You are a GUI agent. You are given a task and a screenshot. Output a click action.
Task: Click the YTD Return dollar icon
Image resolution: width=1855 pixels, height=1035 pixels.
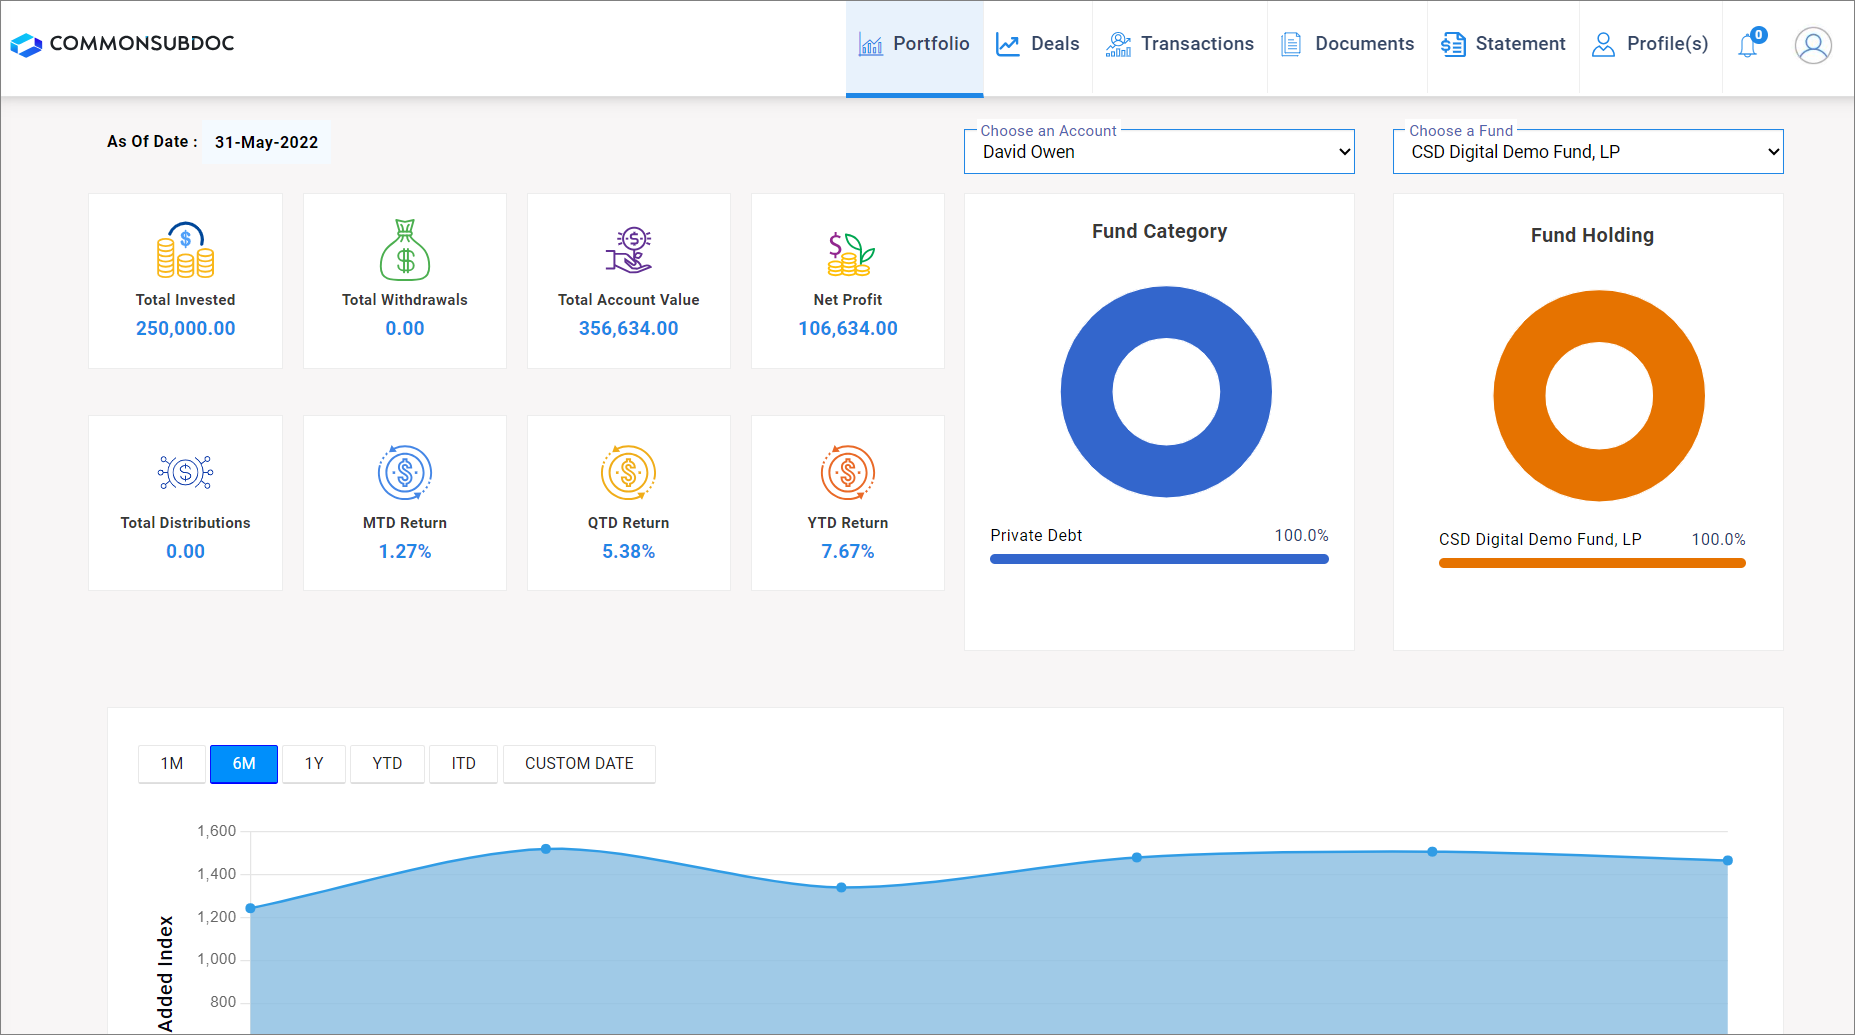[x=848, y=472]
